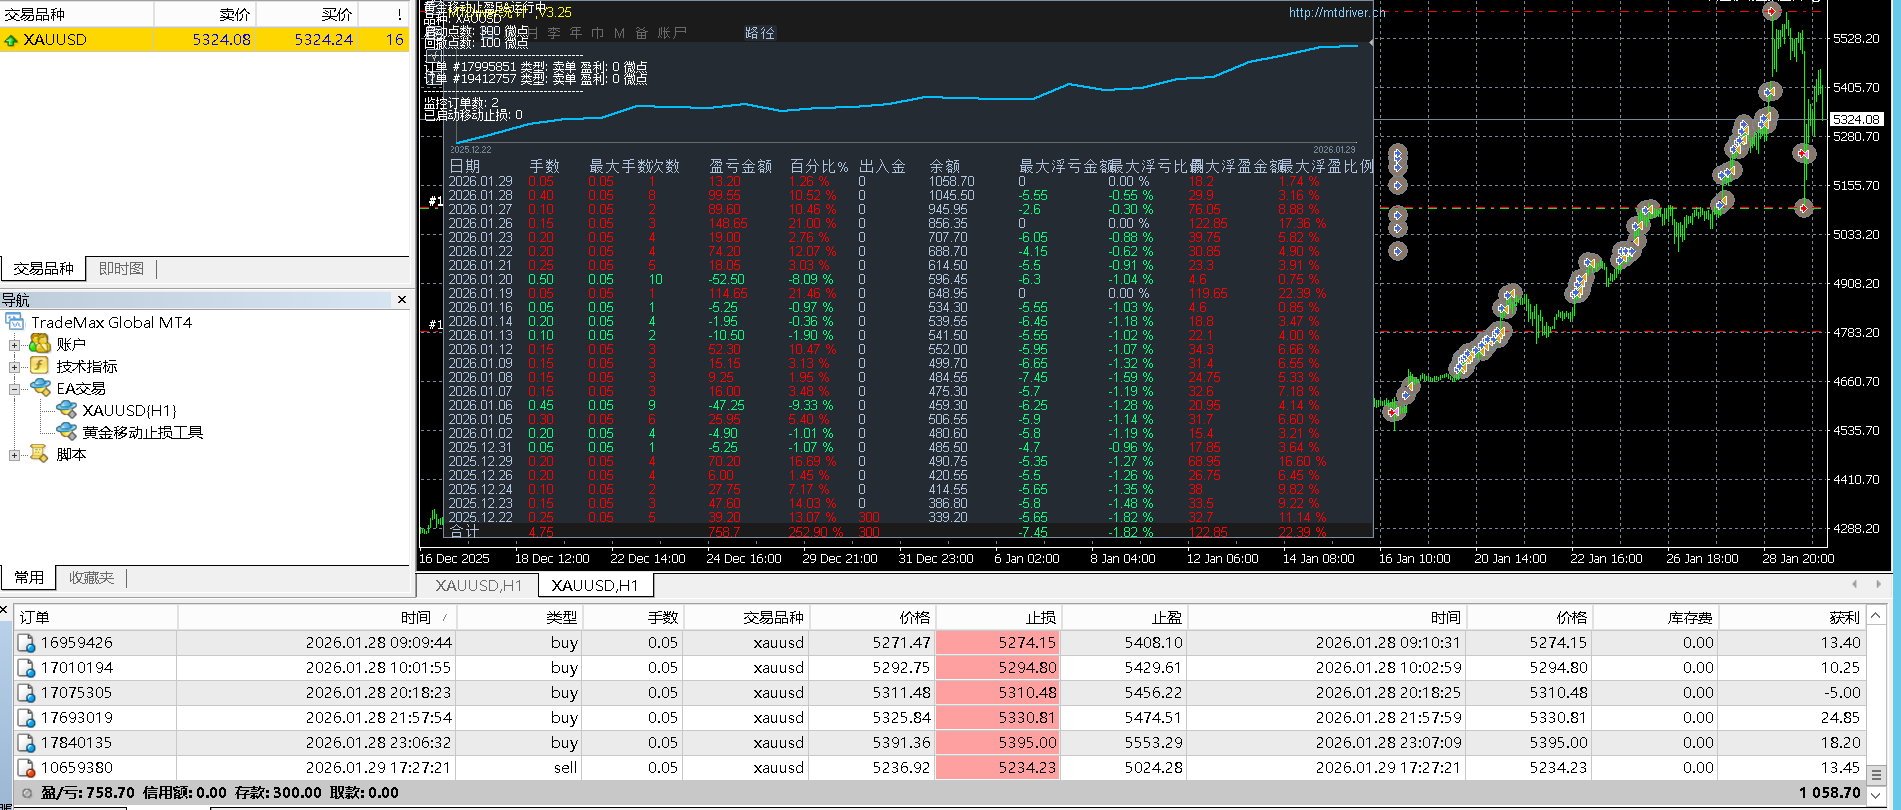Click the 路径 label above the chart

[760, 33]
